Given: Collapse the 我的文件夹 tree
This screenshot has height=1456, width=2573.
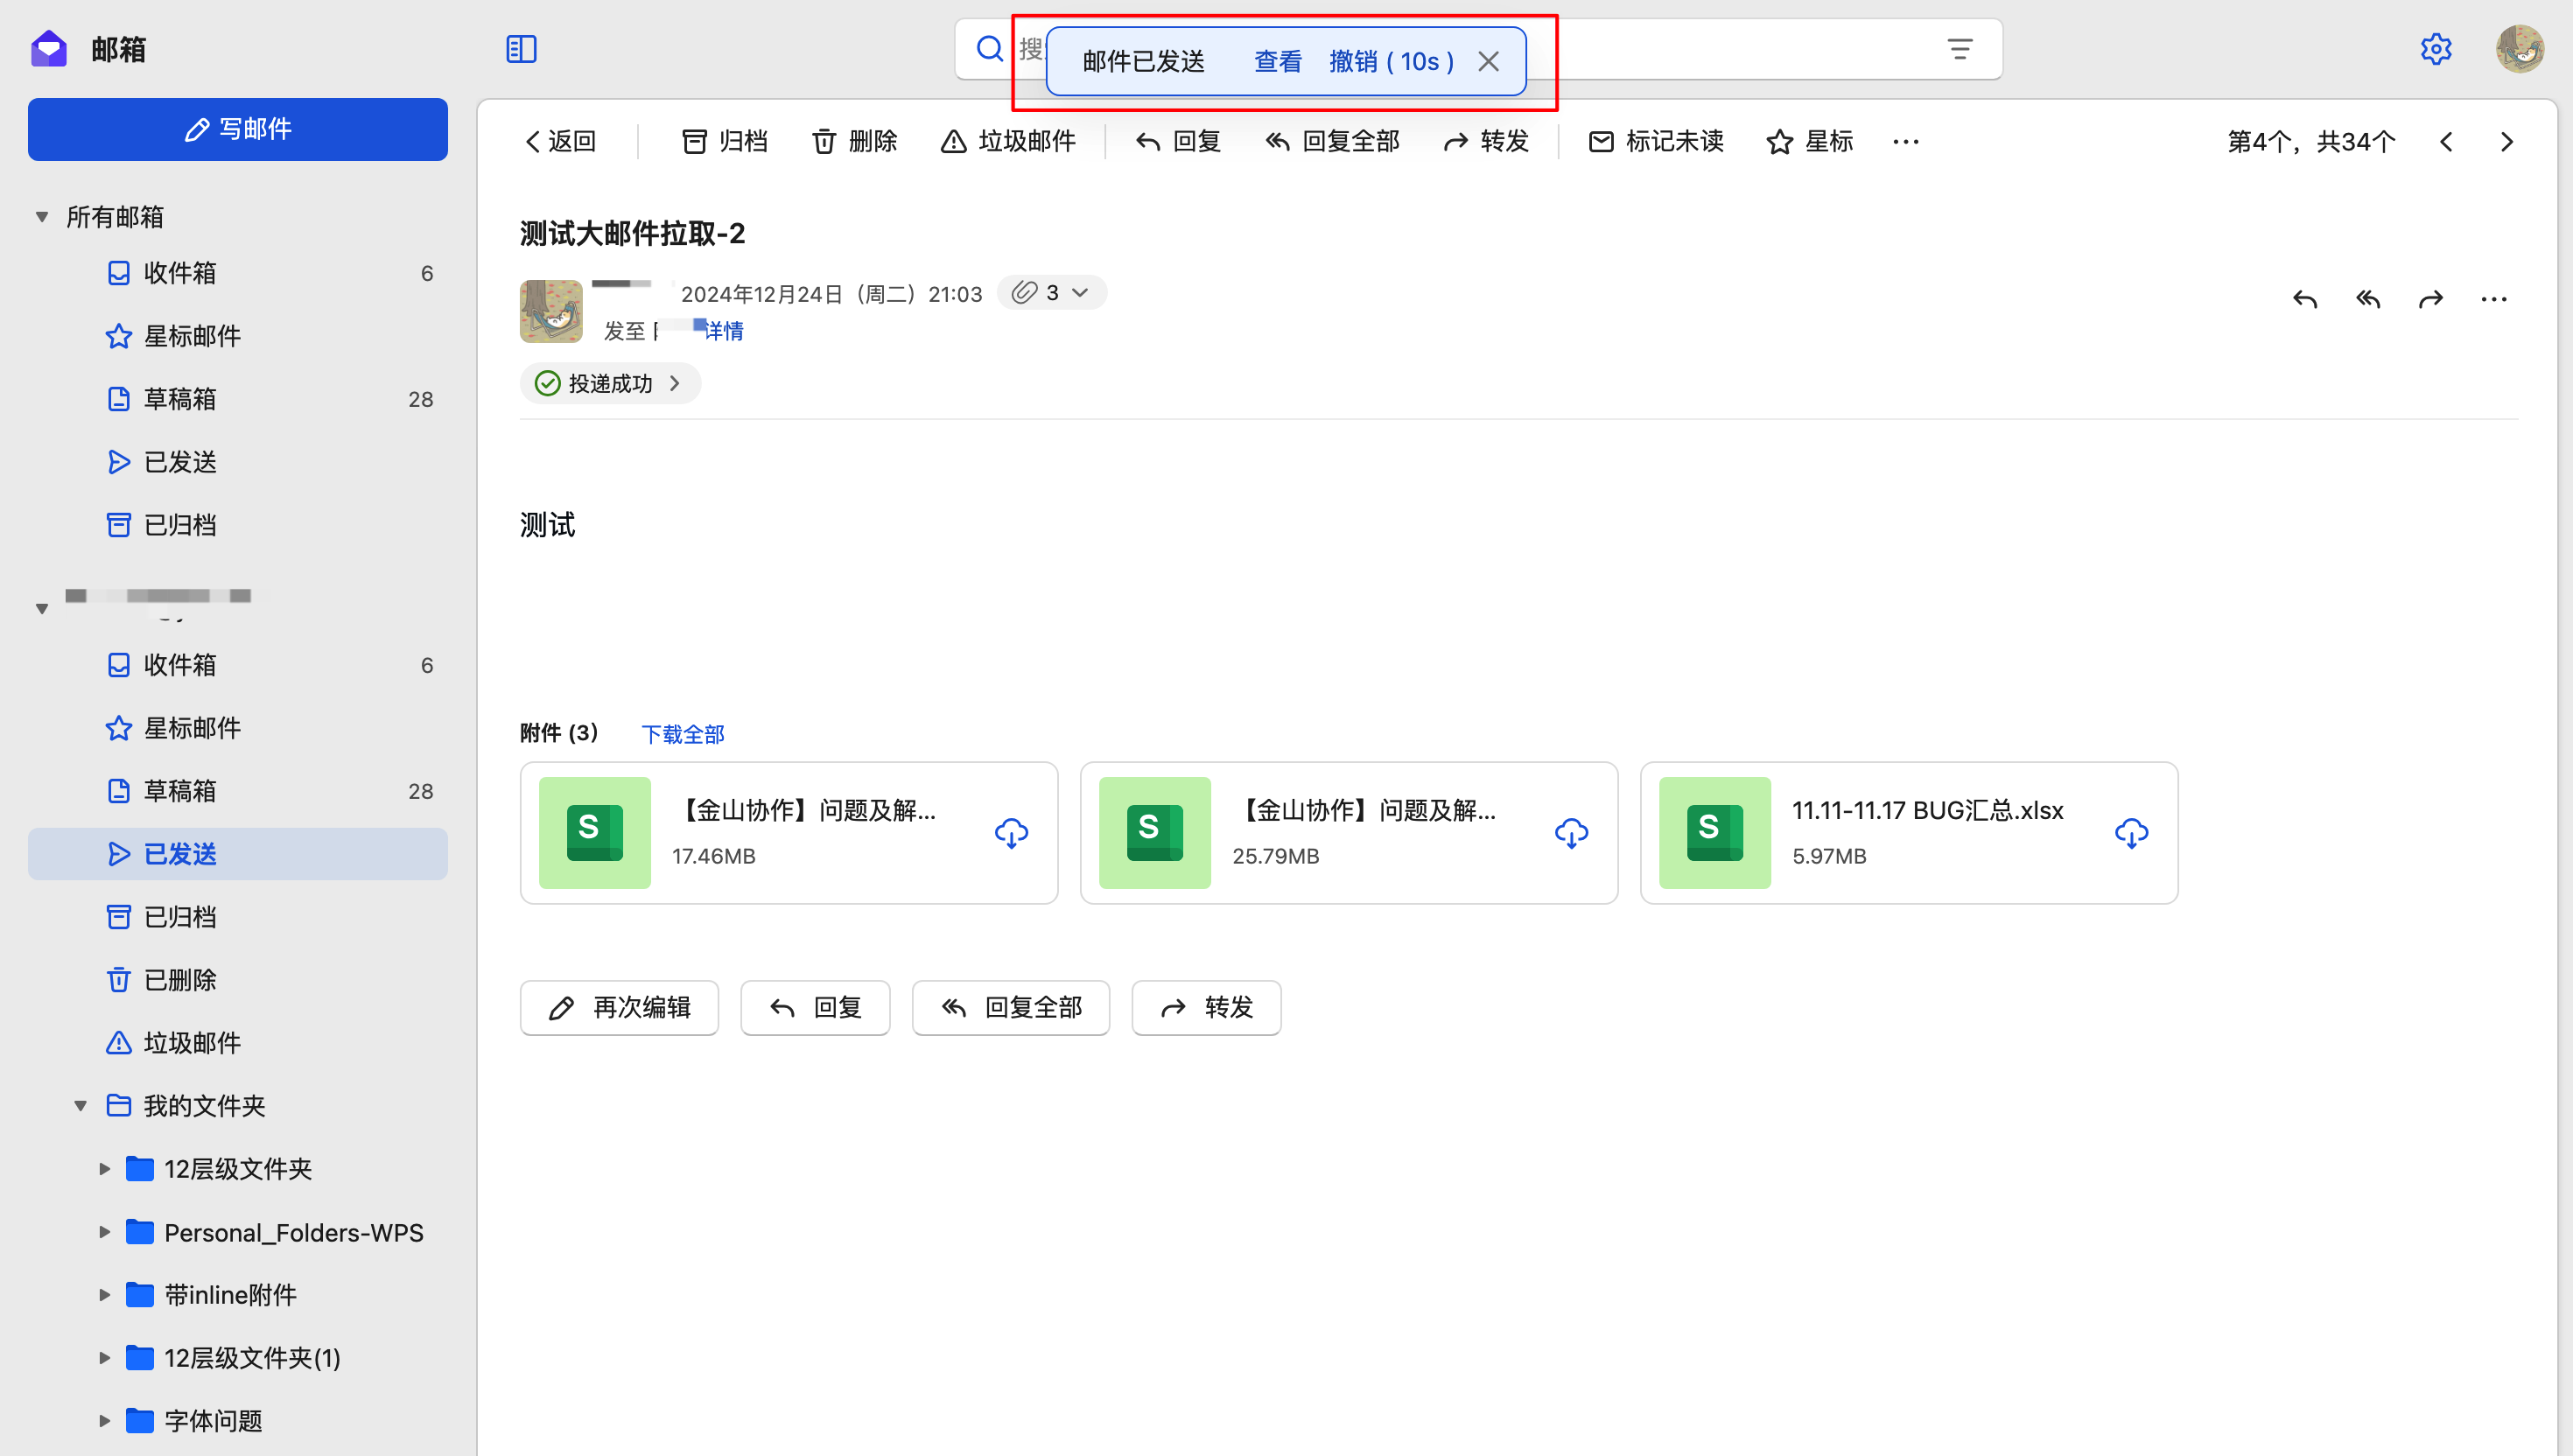Looking at the screenshot, I should [x=81, y=1106].
